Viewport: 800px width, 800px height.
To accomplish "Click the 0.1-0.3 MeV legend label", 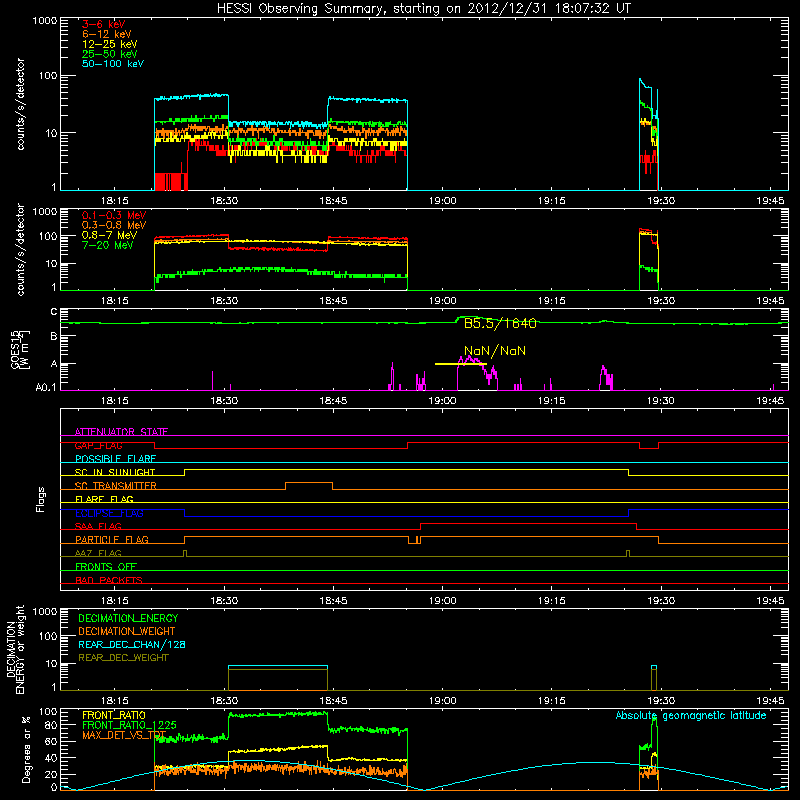I will (x=114, y=215).
